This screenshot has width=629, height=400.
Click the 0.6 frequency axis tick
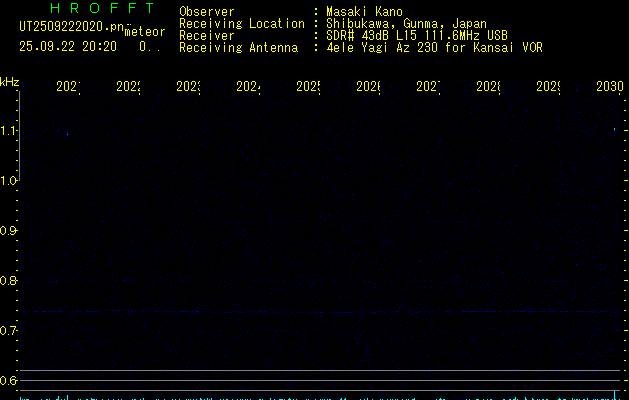click(x=10, y=381)
